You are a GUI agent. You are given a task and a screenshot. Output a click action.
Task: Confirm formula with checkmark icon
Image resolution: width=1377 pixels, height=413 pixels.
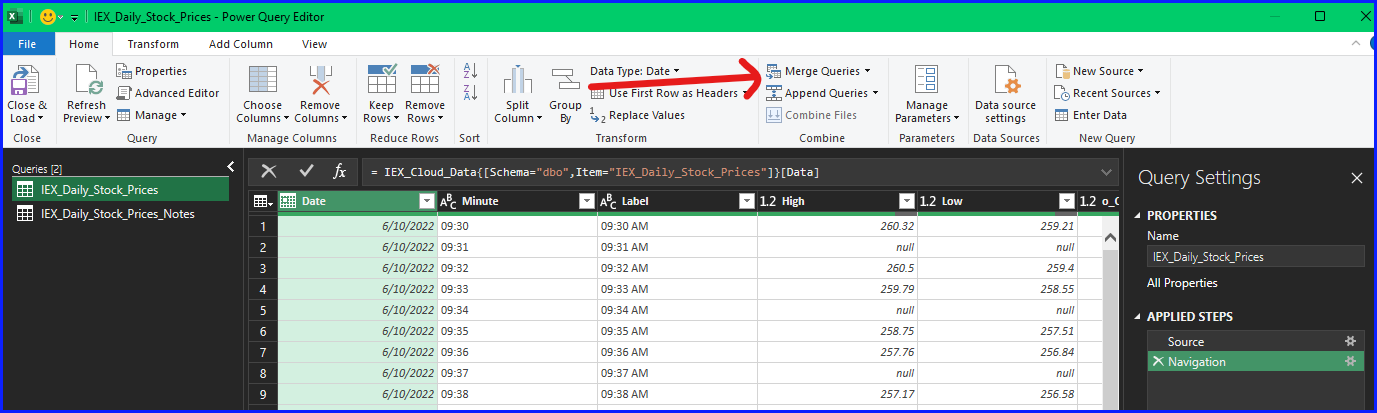click(306, 171)
